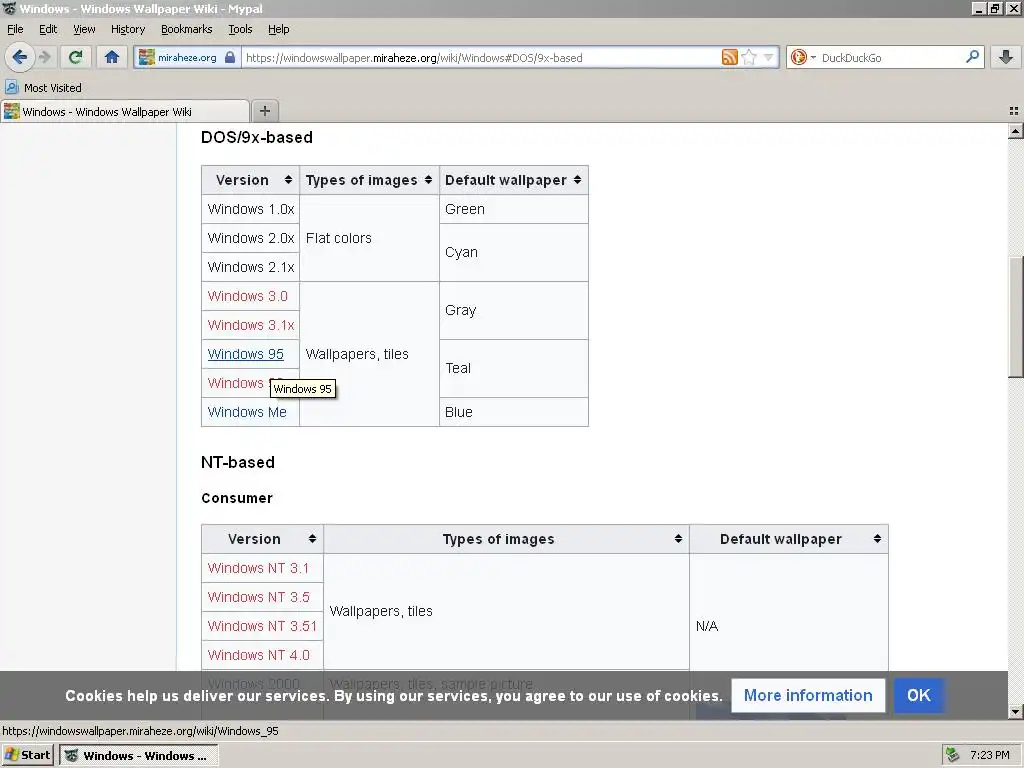Click the scrollbar down arrow
Screen dimensions: 1024x768
click(x=1015, y=712)
